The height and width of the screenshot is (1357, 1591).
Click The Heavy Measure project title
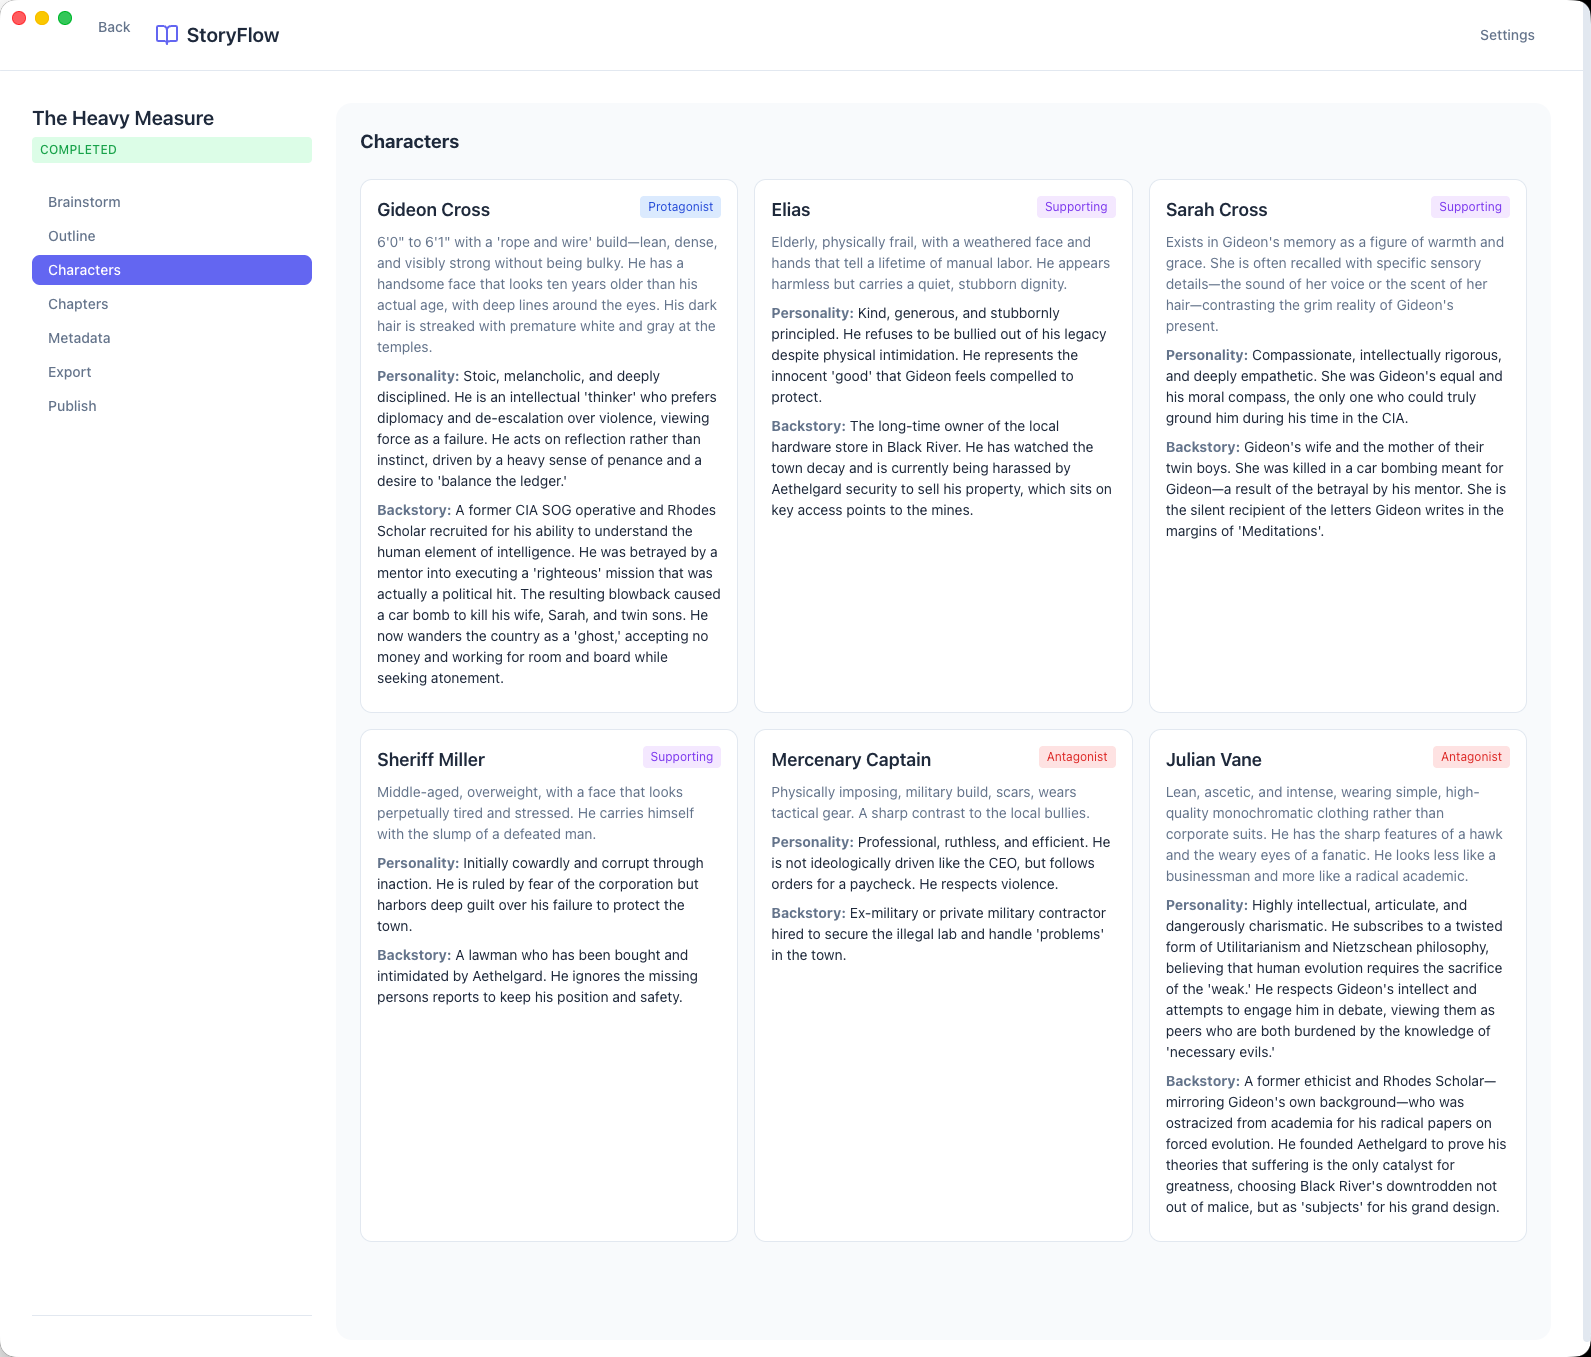click(123, 118)
